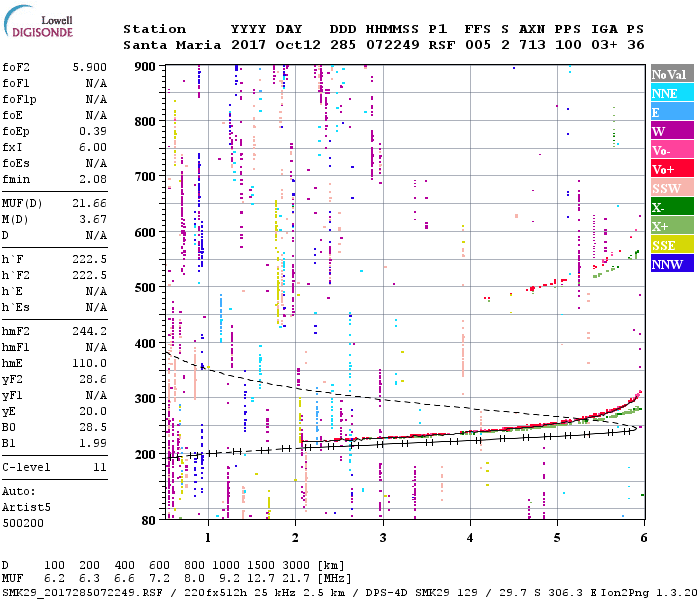Select the E blue legend swatch
Screen dimensions: 700x600
point(672,112)
